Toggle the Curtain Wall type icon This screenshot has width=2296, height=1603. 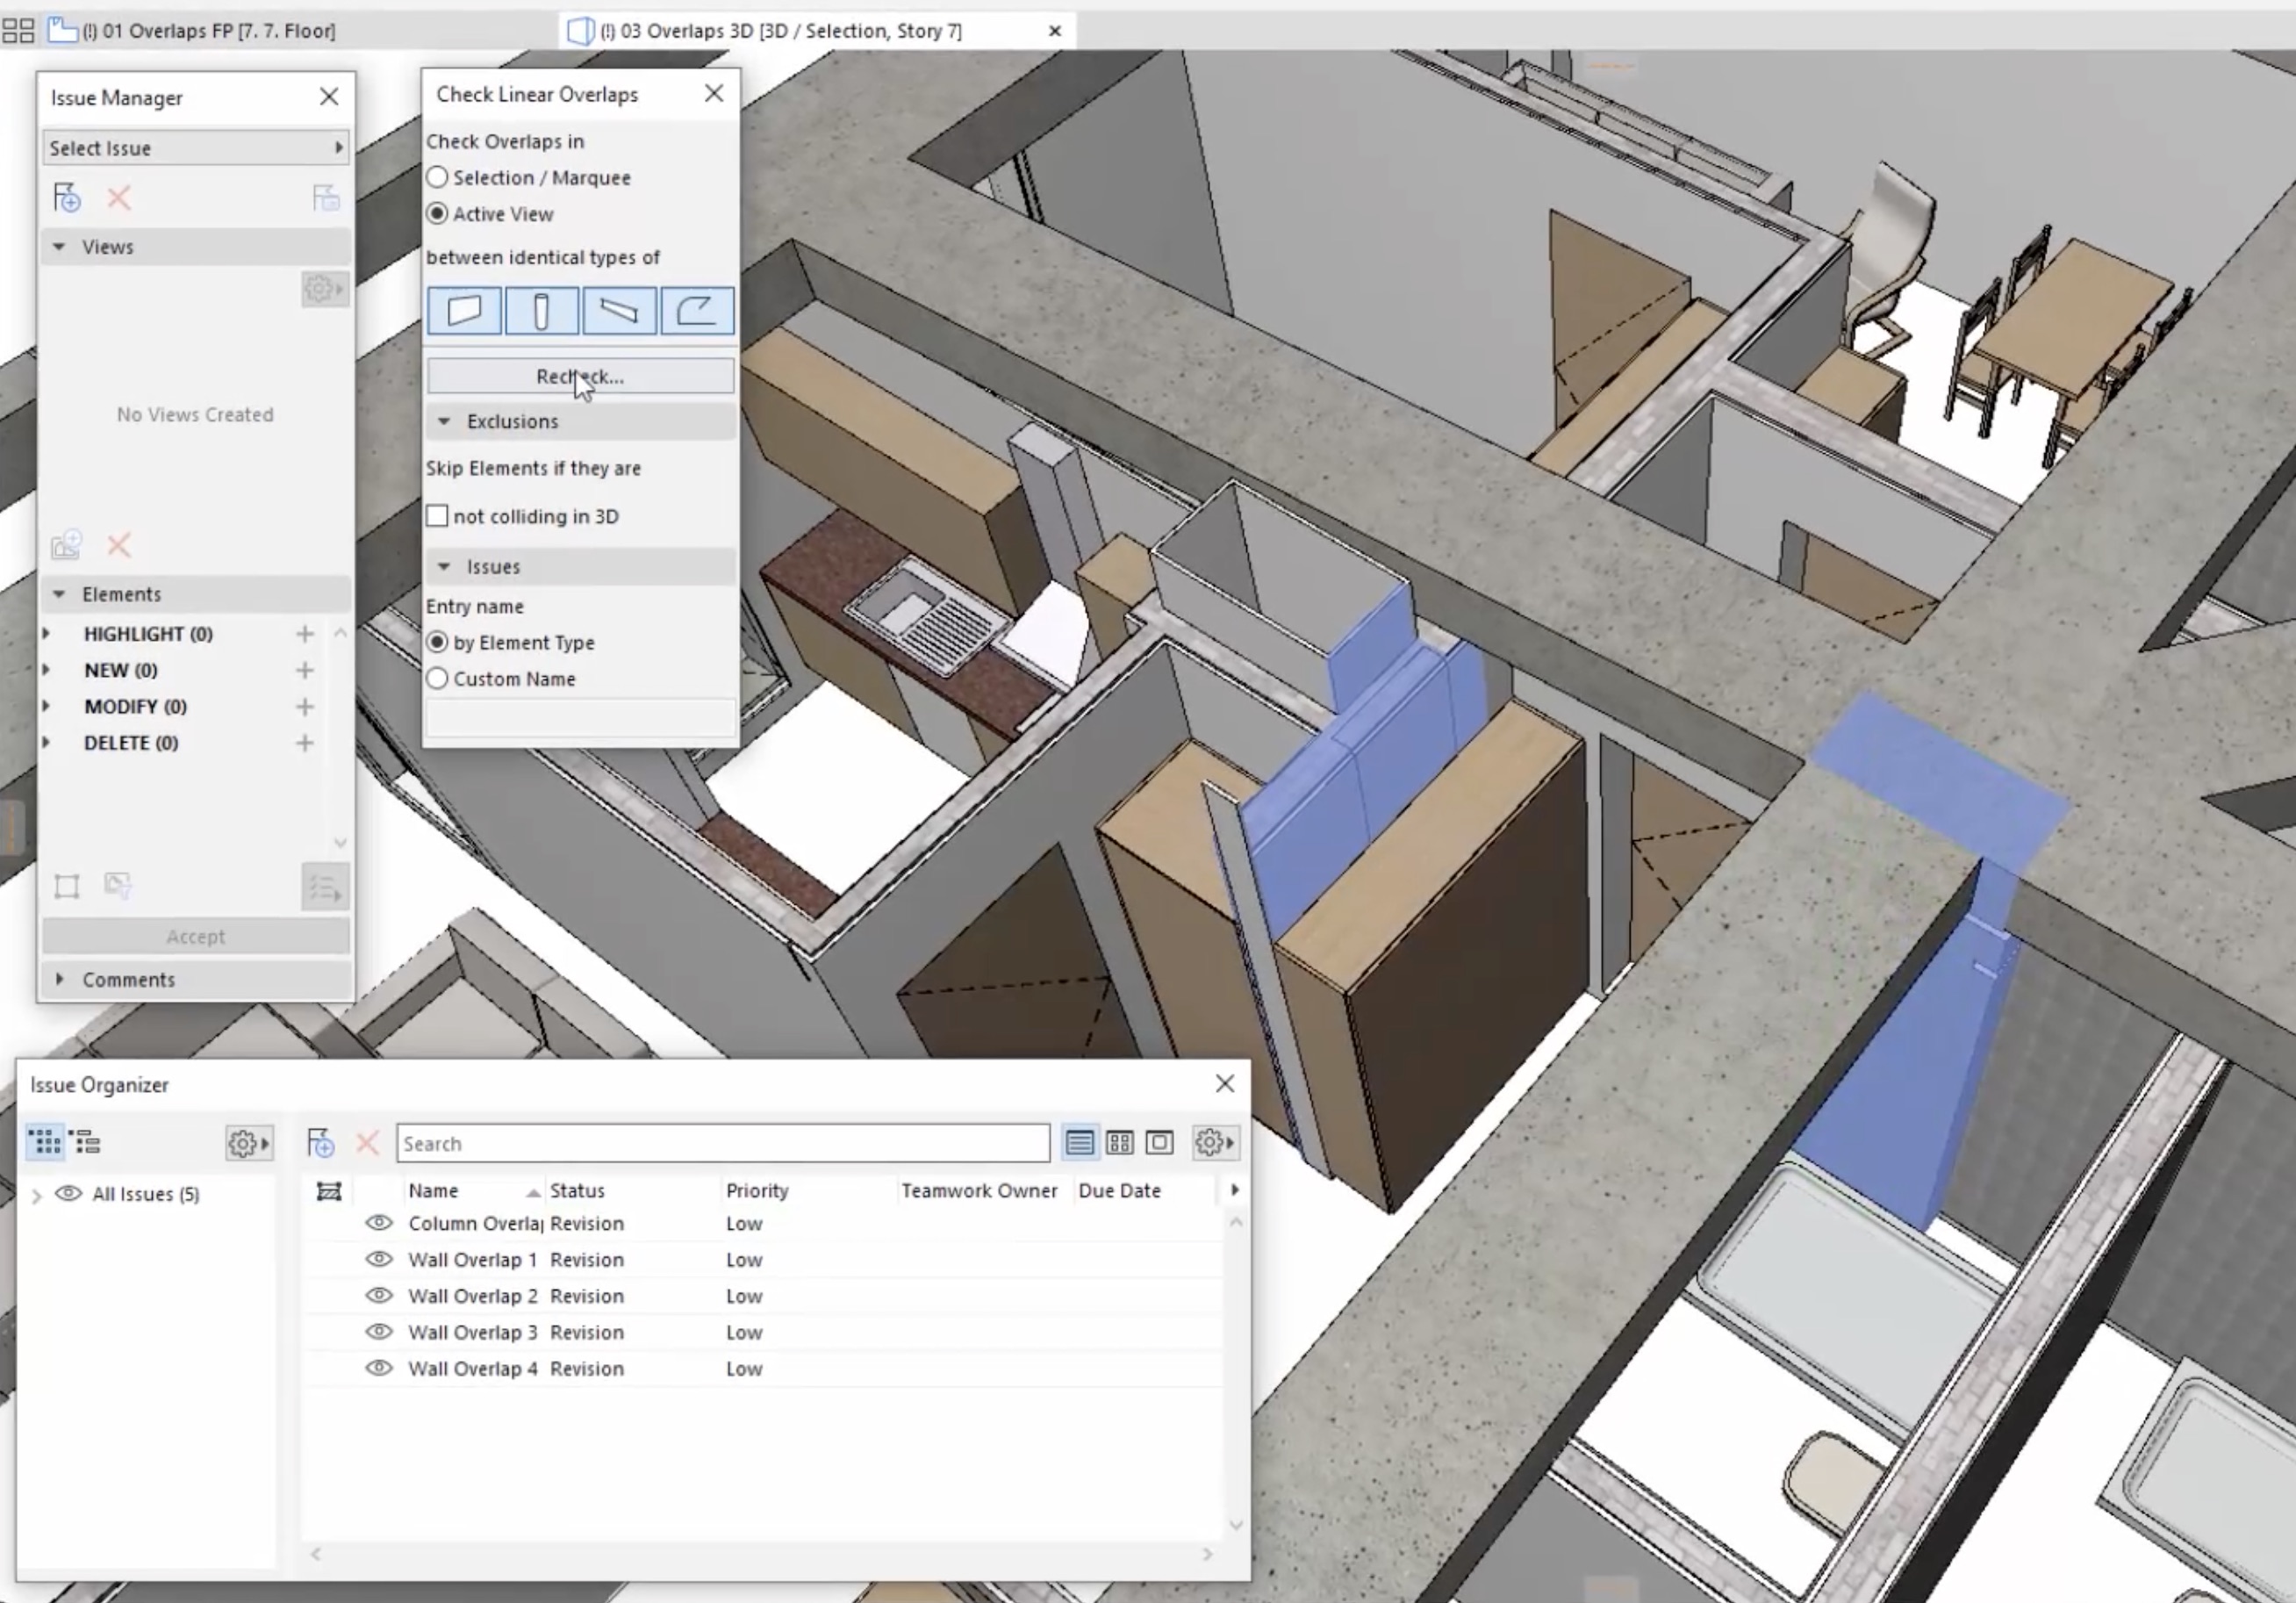697,311
